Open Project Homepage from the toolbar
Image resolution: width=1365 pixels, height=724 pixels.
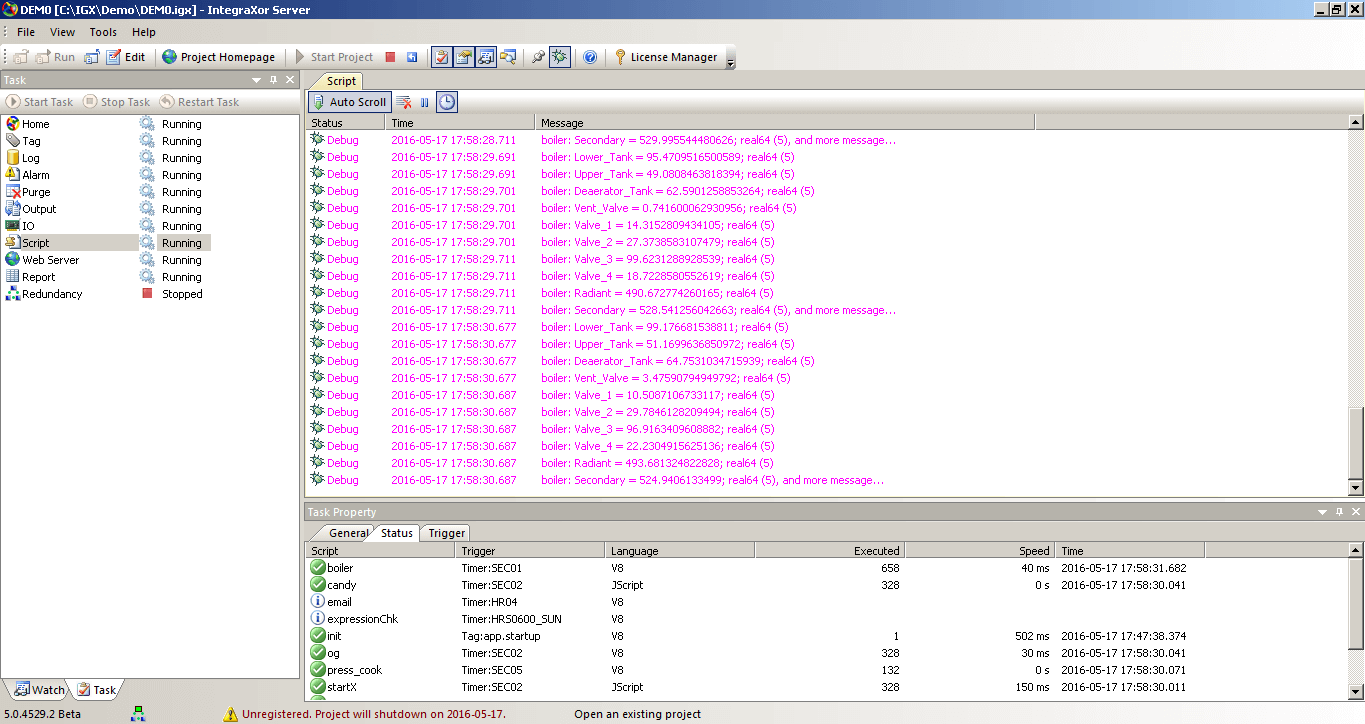[x=218, y=57]
